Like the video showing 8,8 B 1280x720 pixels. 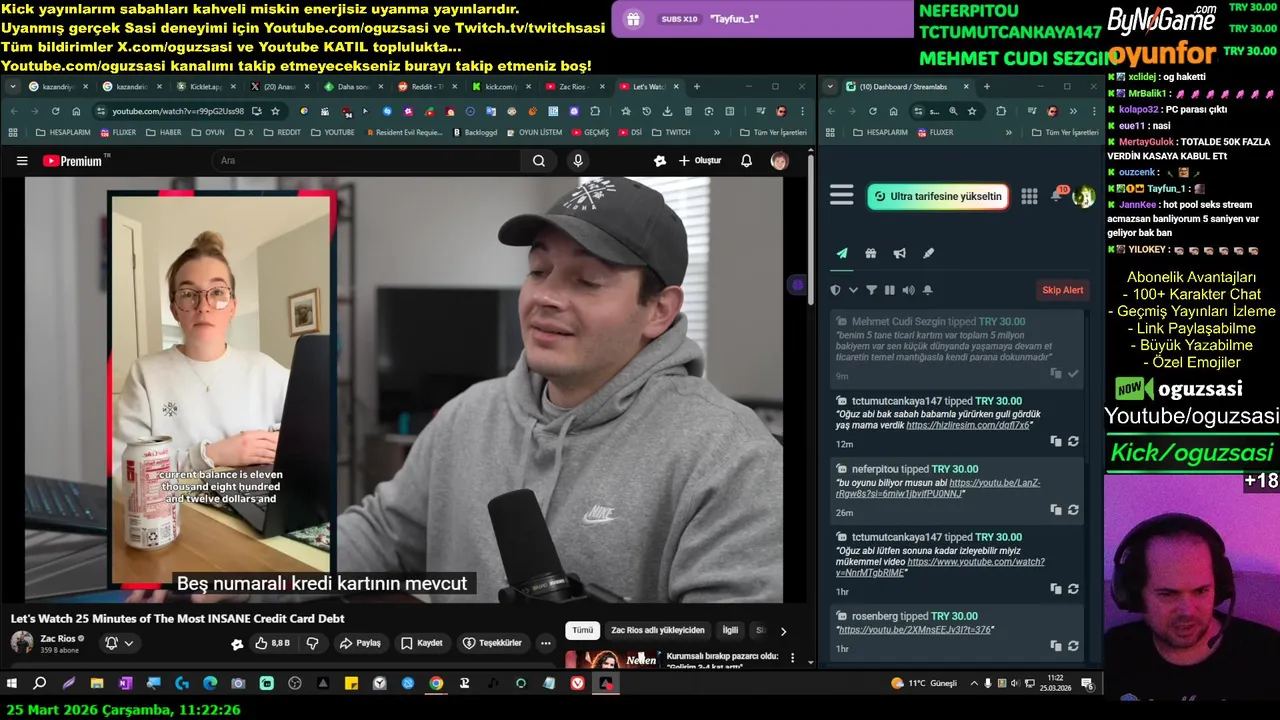pos(274,643)
